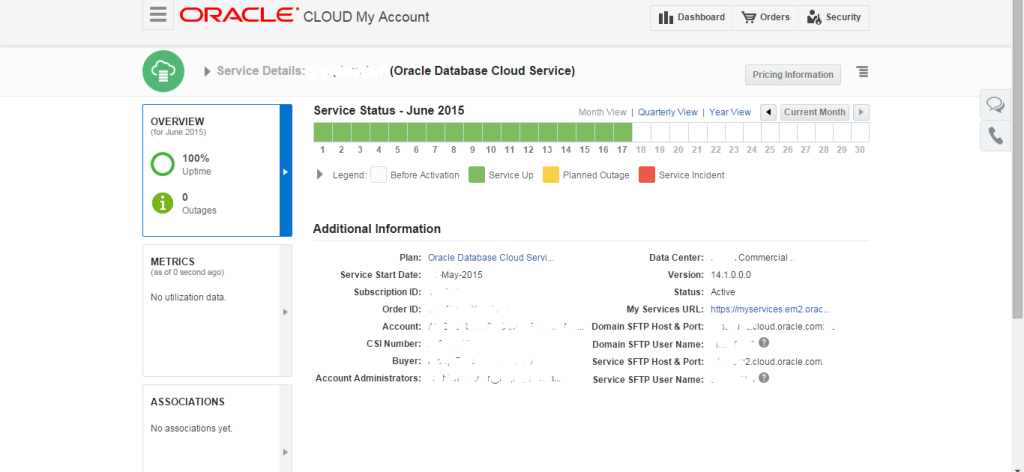
Task: Expand the Service Details disclosure triangle
Action: click(207, 71)
